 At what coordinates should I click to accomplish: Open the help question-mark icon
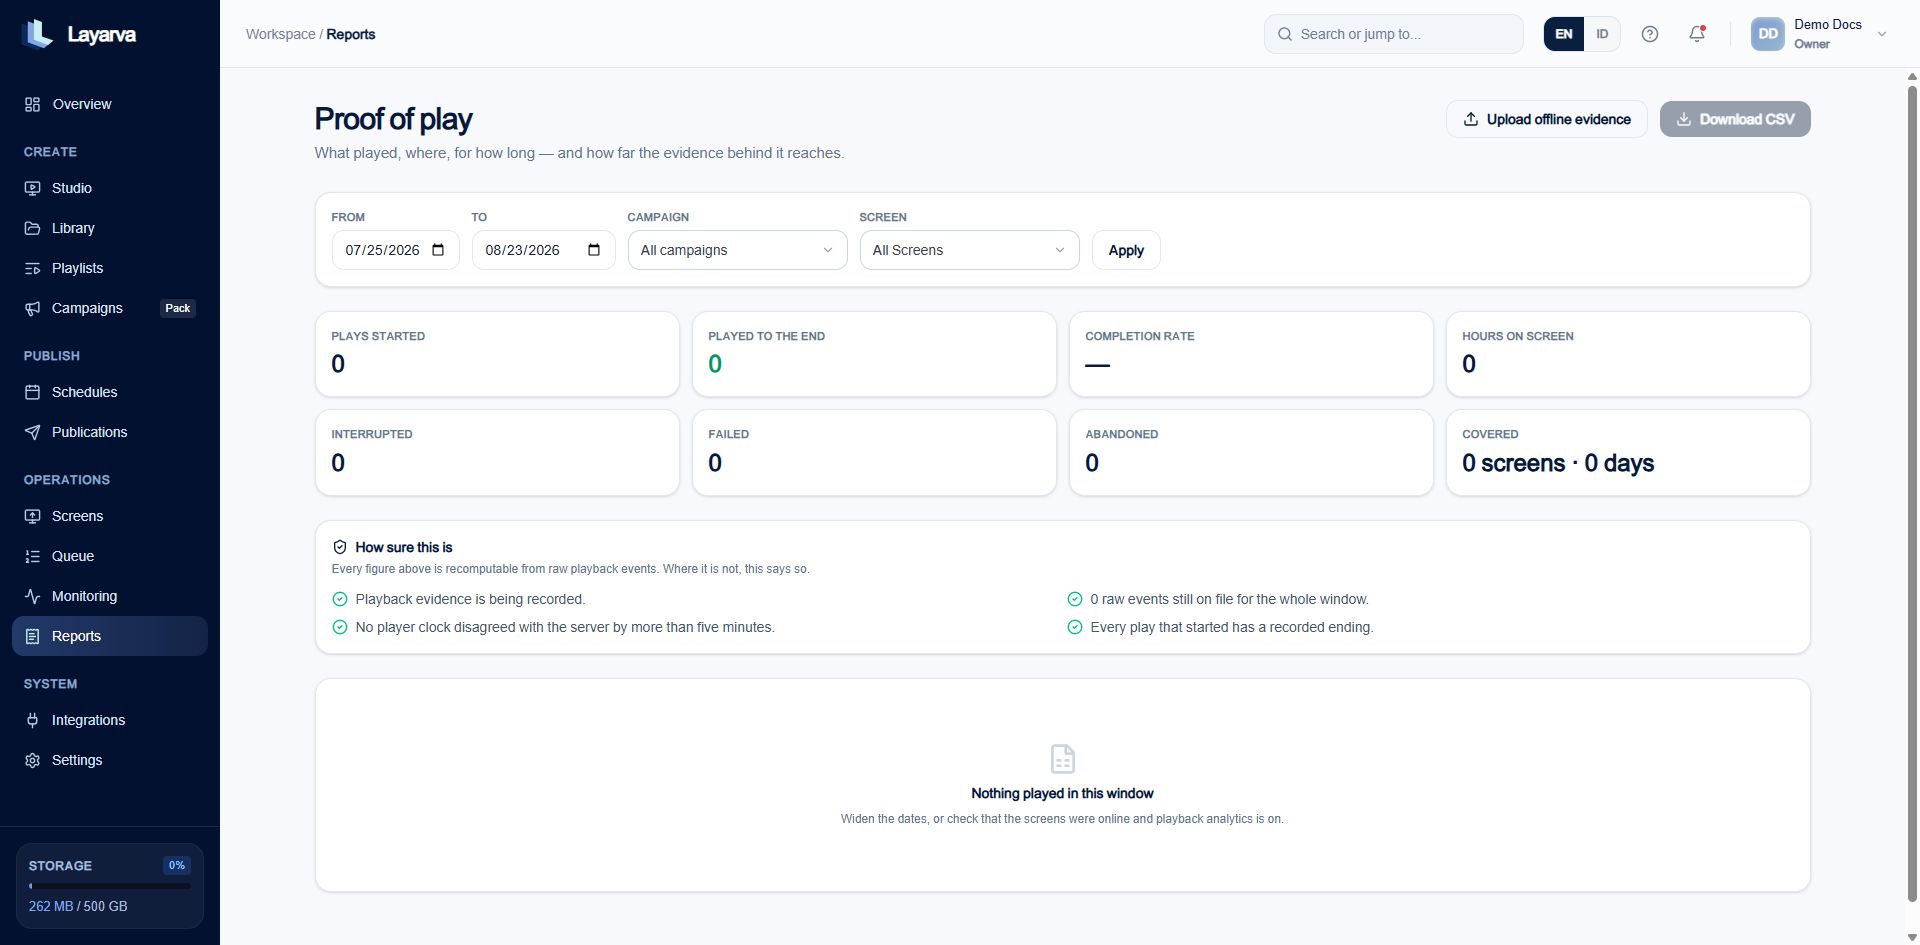(1650, 34)
